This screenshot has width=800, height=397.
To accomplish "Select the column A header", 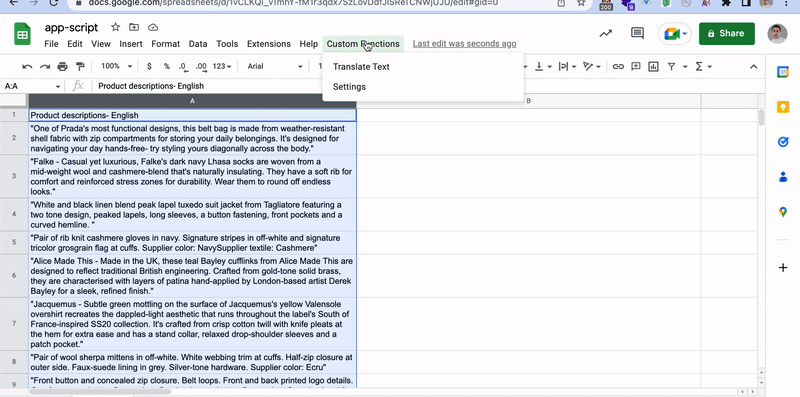I will (x=192, y=101).
